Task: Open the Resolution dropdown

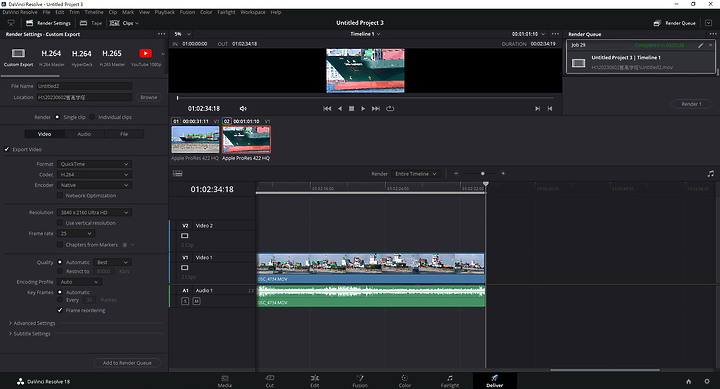Action: point(94,212)
